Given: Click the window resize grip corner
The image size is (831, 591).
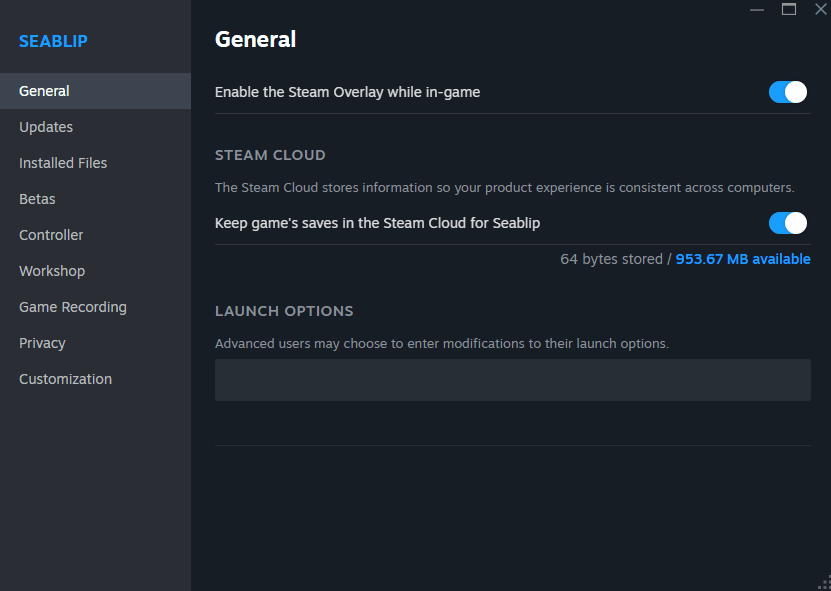Looking at the screenshot, I should 825,584.
